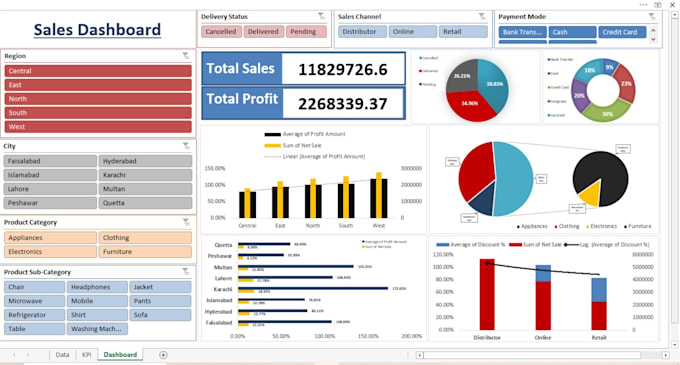Clear filter icon on Sales Channel slicer
Viewport: 680px width, 365px height.
(x=482, y=16)
